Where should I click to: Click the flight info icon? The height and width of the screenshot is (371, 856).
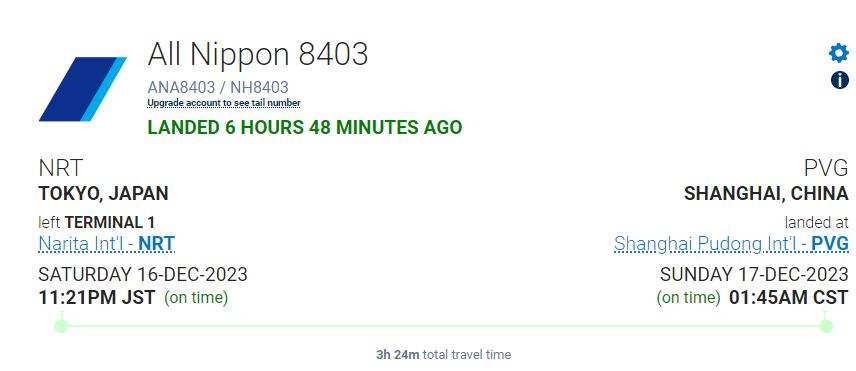click(x=840, y=80)
